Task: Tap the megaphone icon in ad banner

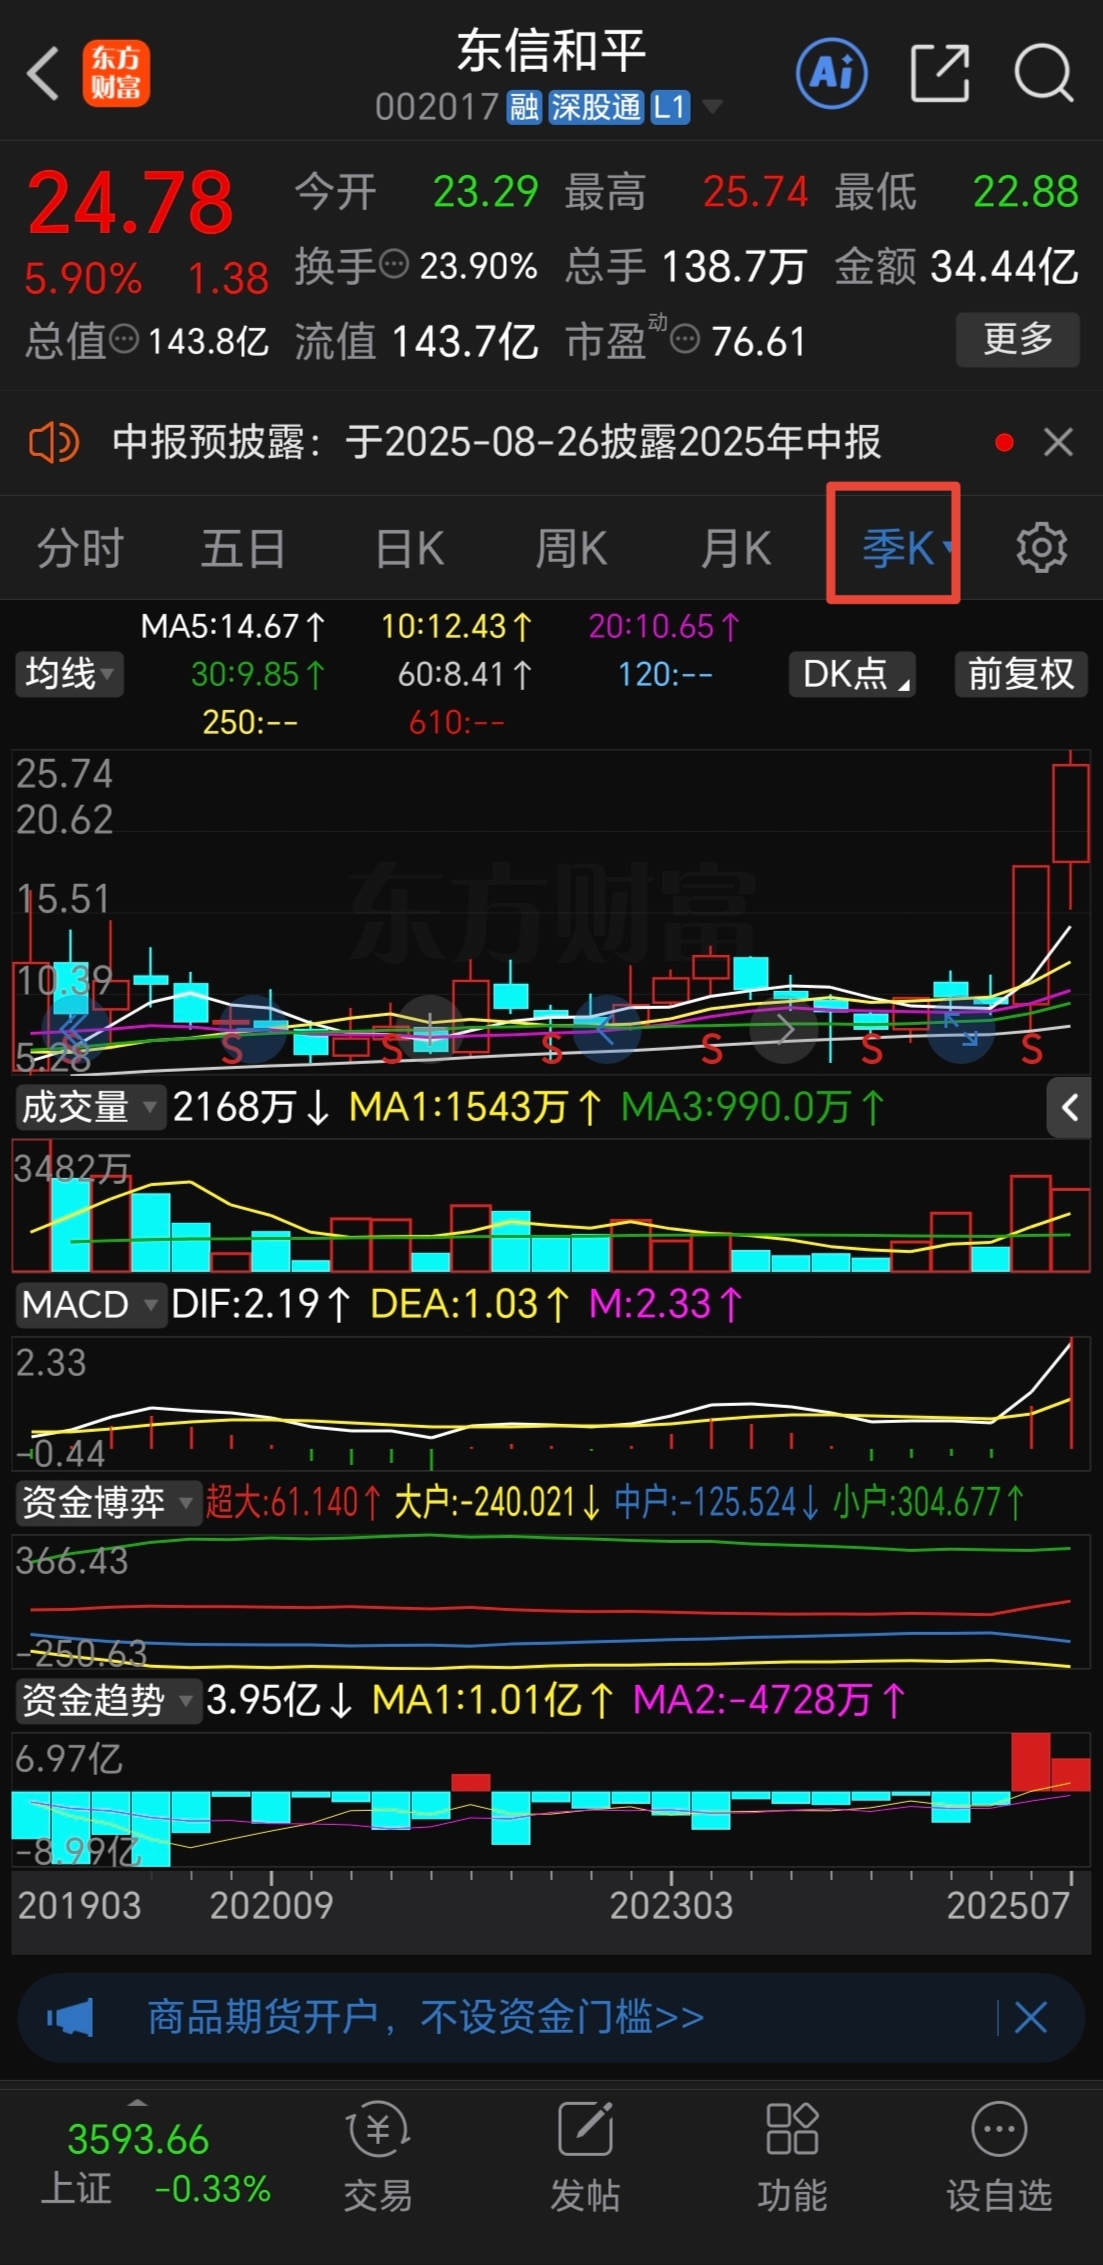Action: point(70,2018)
